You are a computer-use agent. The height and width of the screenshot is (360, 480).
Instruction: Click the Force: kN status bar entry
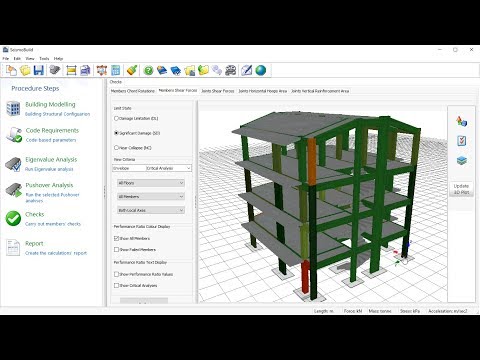[x=353, y=311]
